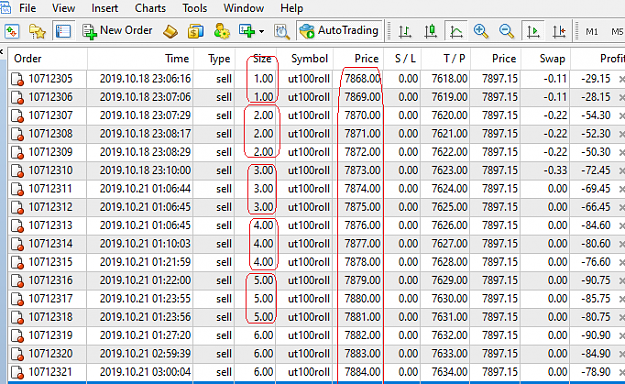Open the Charts menu

(150, 8)
